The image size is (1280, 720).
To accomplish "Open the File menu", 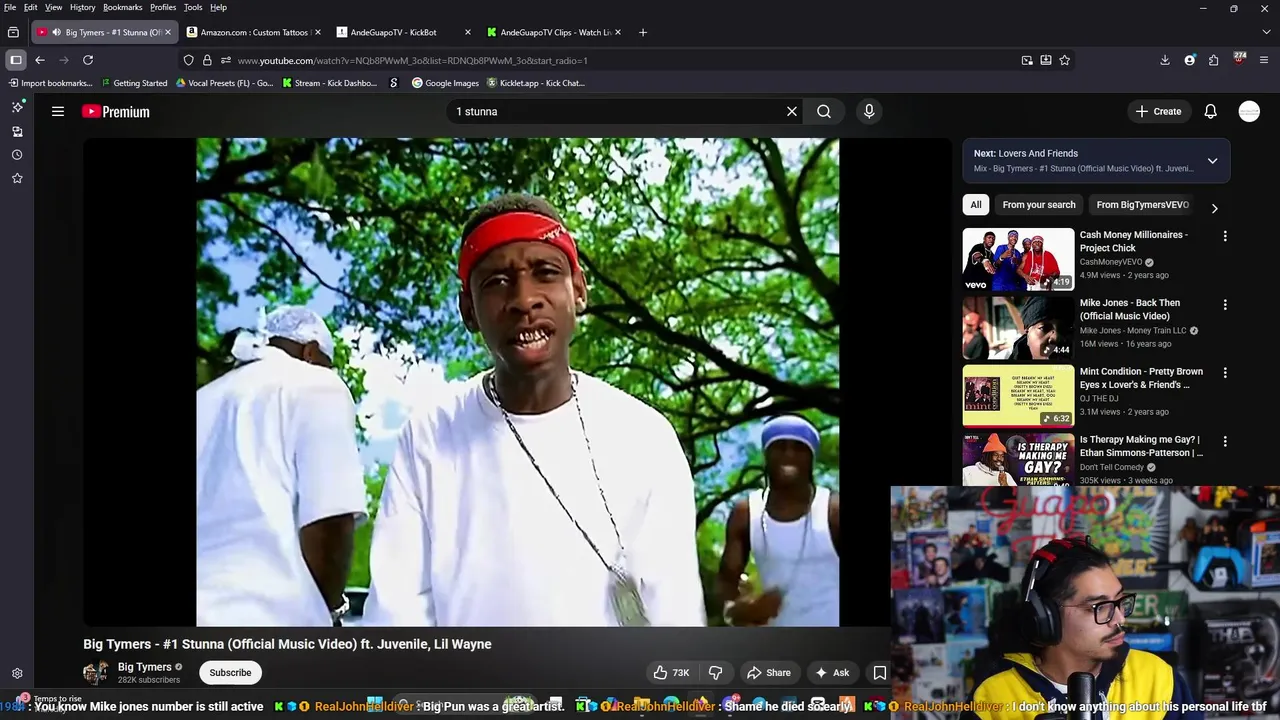I will point(10,7).
